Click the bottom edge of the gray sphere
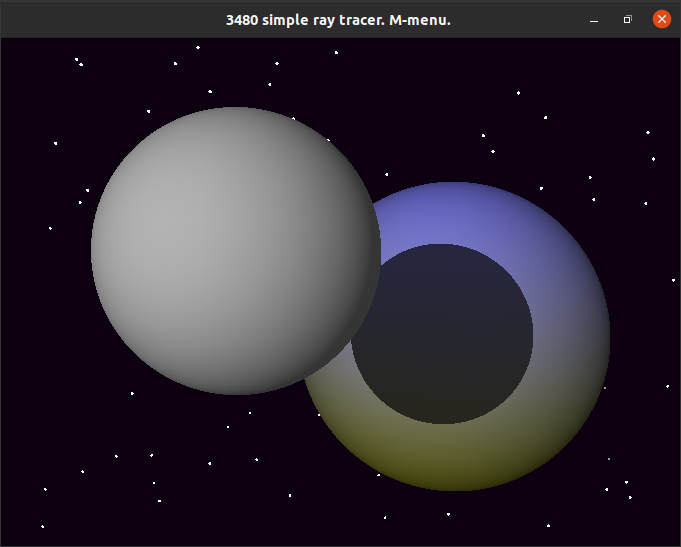This screenshot has height=547, width=681. coord(236,388)
